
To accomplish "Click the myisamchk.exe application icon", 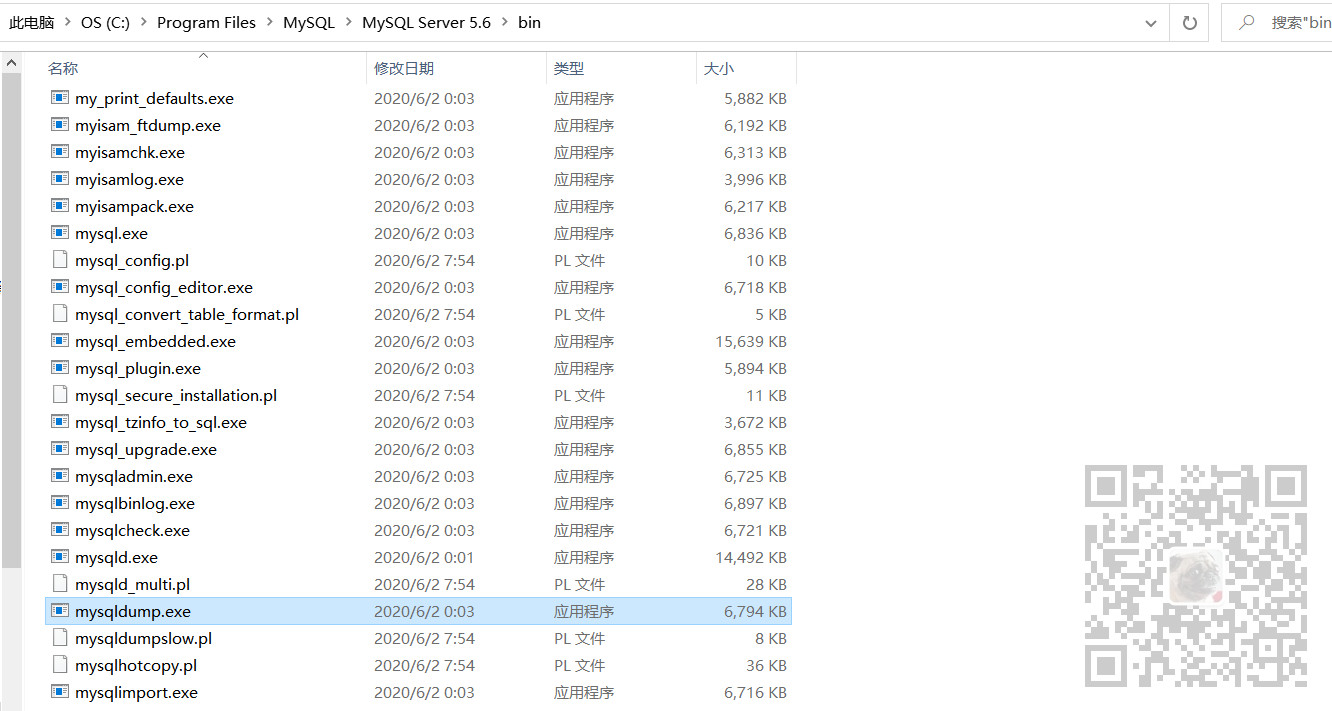I will click(x=60, y=152).
